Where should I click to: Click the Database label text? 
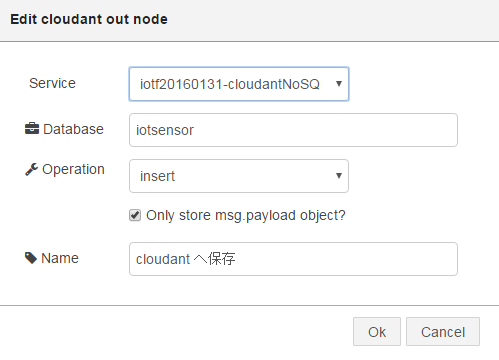click(73, 129)
